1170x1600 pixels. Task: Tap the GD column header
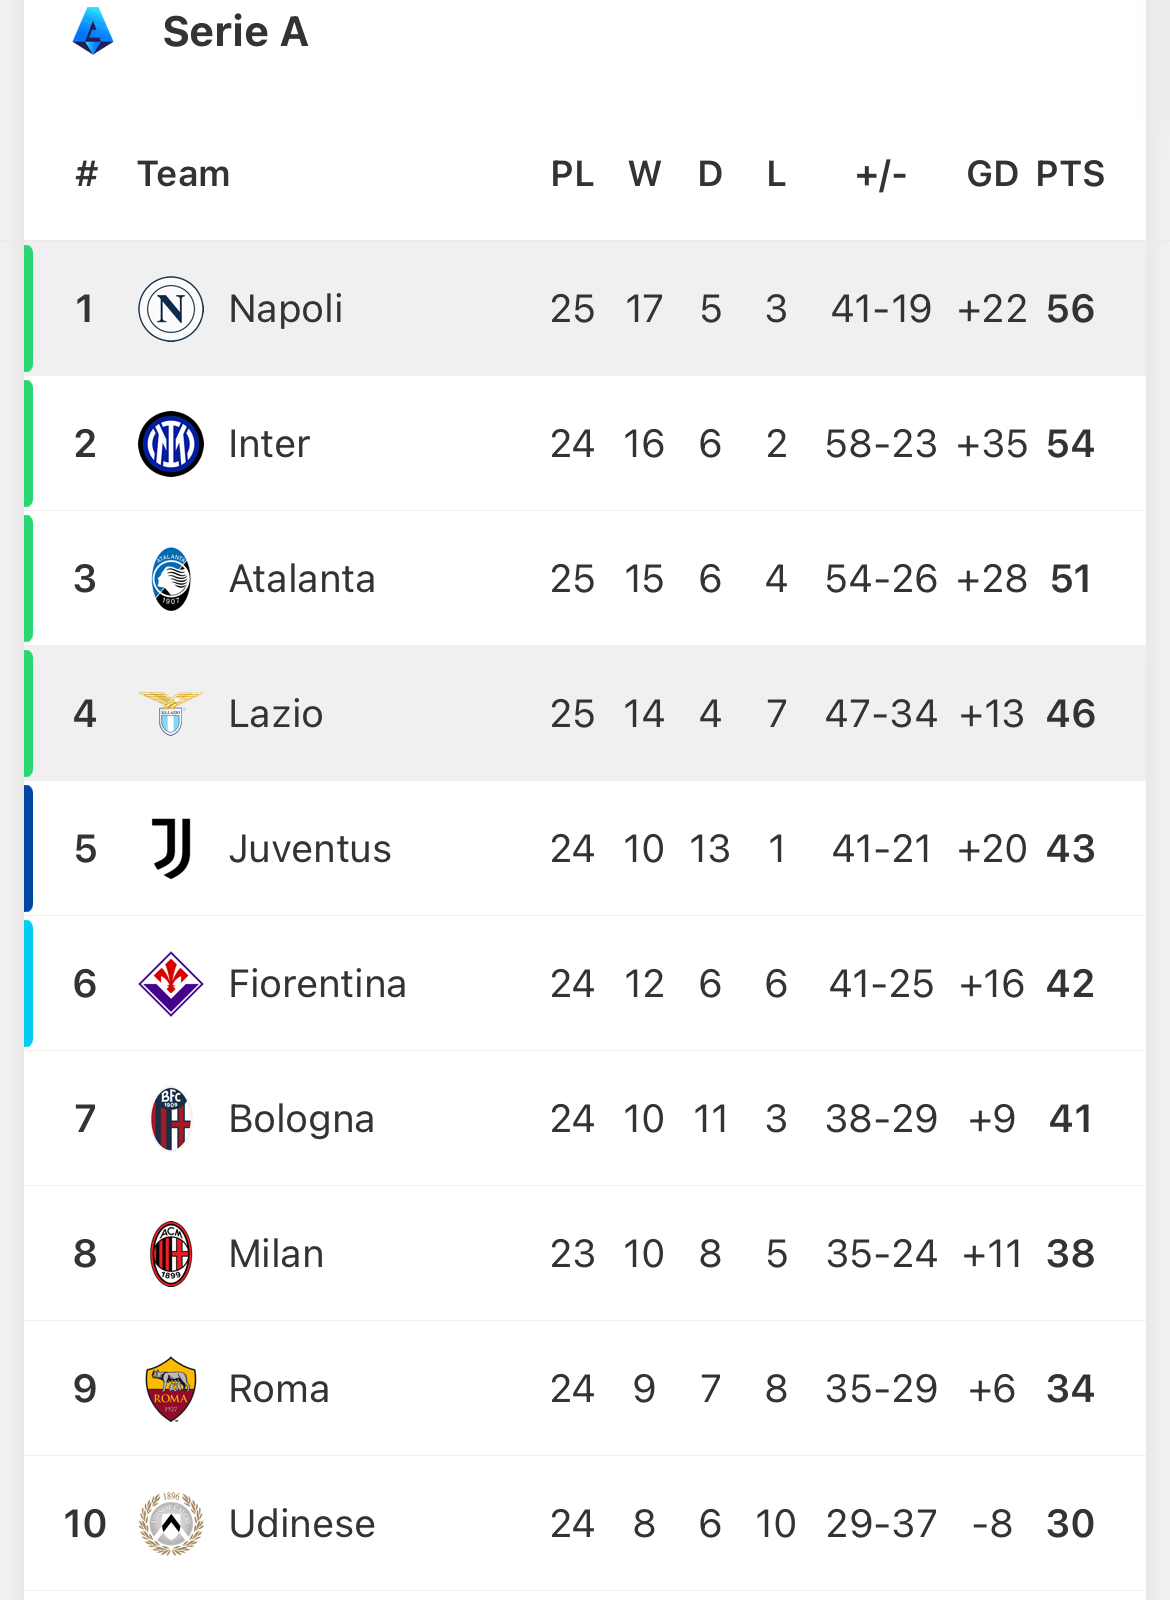992,174
